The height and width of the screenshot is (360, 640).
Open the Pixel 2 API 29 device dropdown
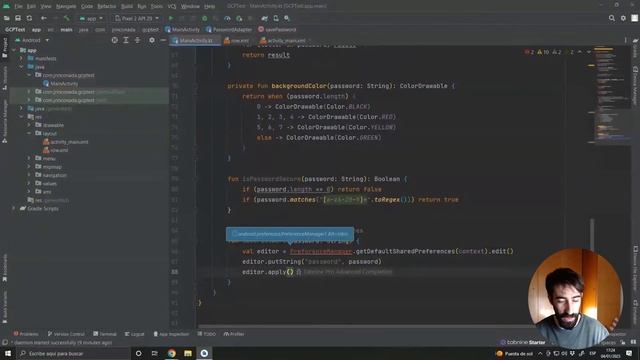click(137, 18)
